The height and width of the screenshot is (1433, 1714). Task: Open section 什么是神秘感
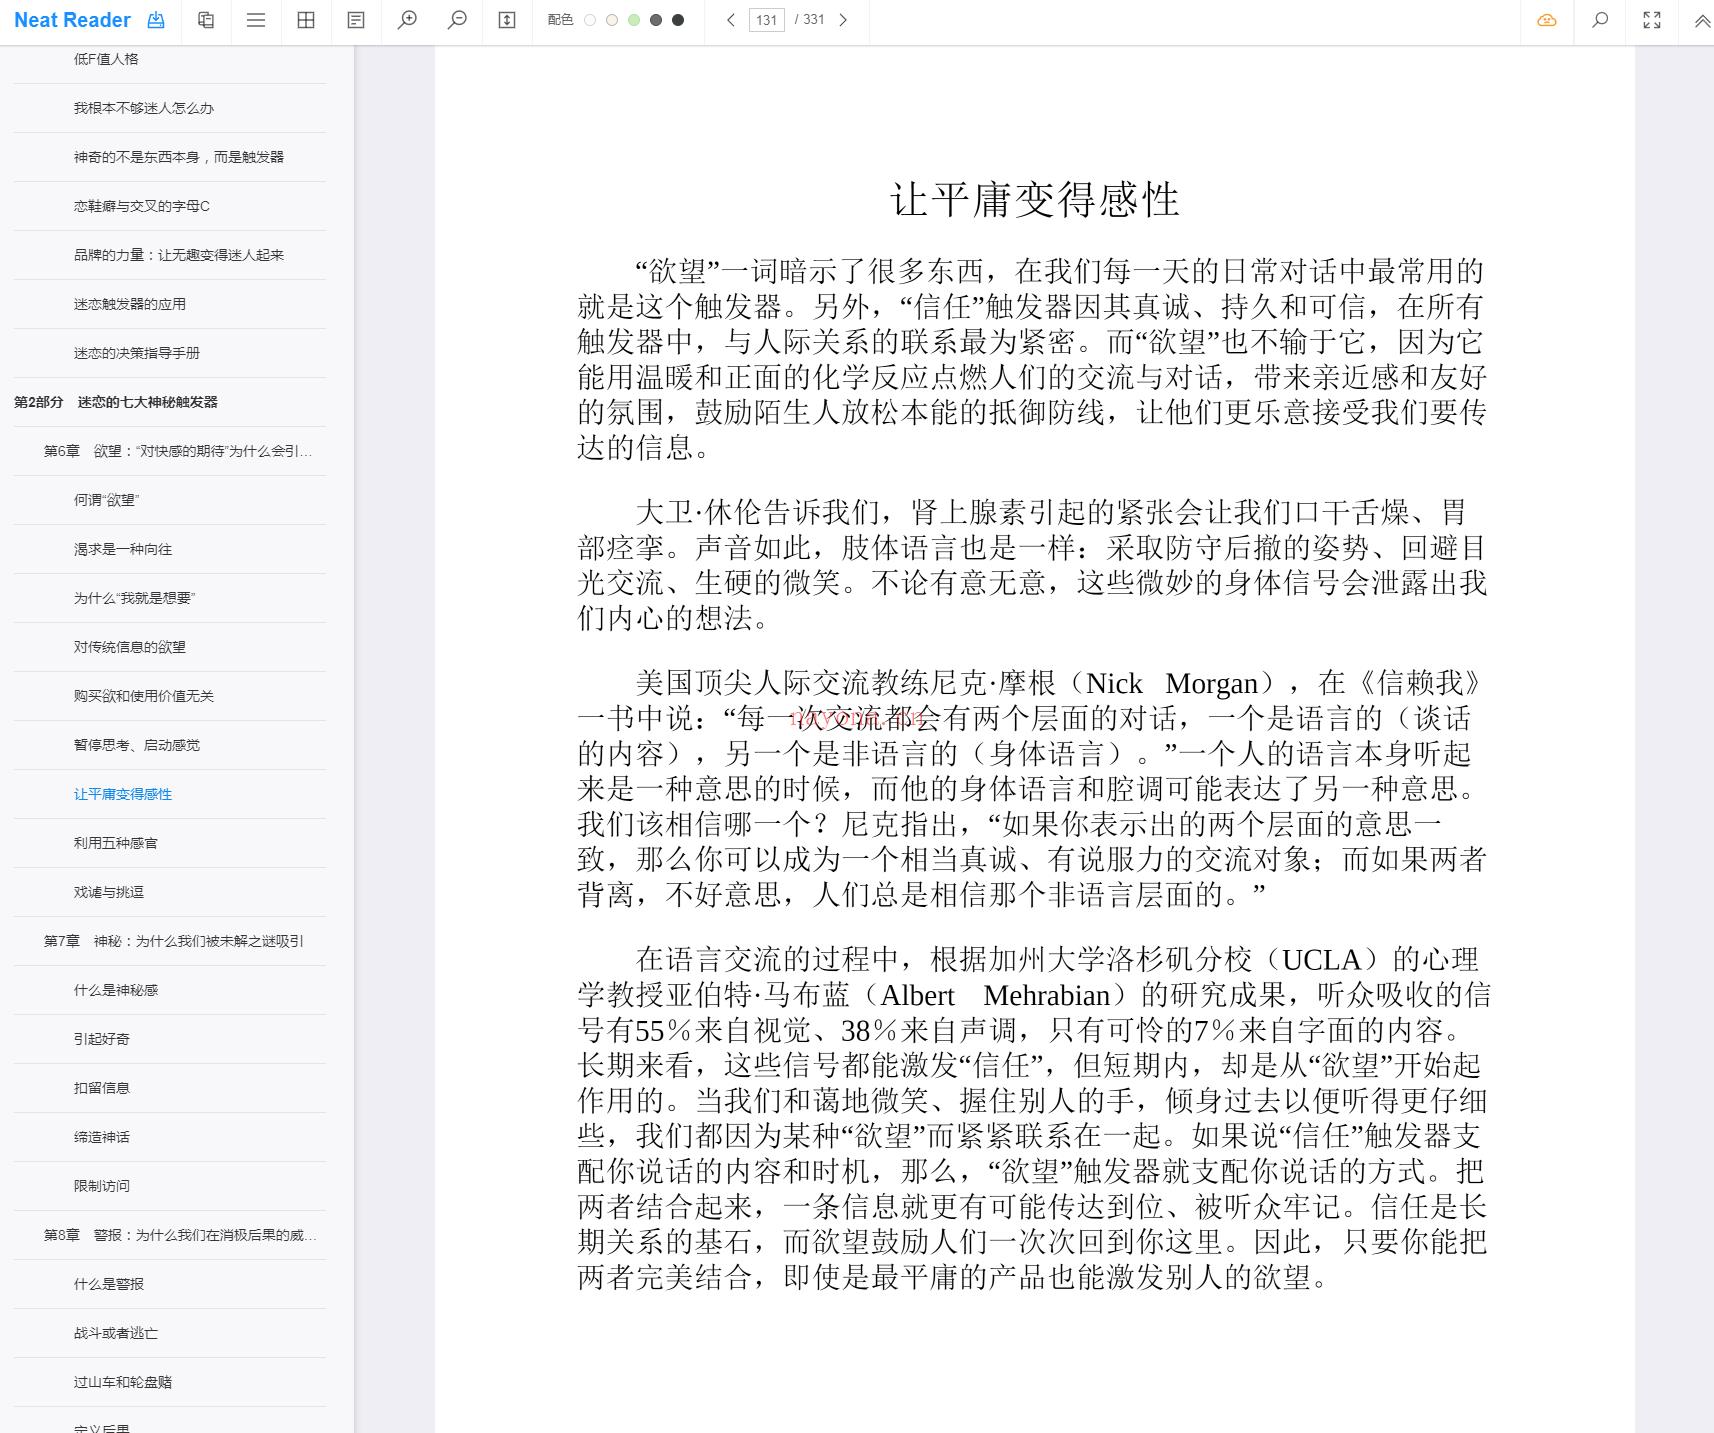coord(115,990)
